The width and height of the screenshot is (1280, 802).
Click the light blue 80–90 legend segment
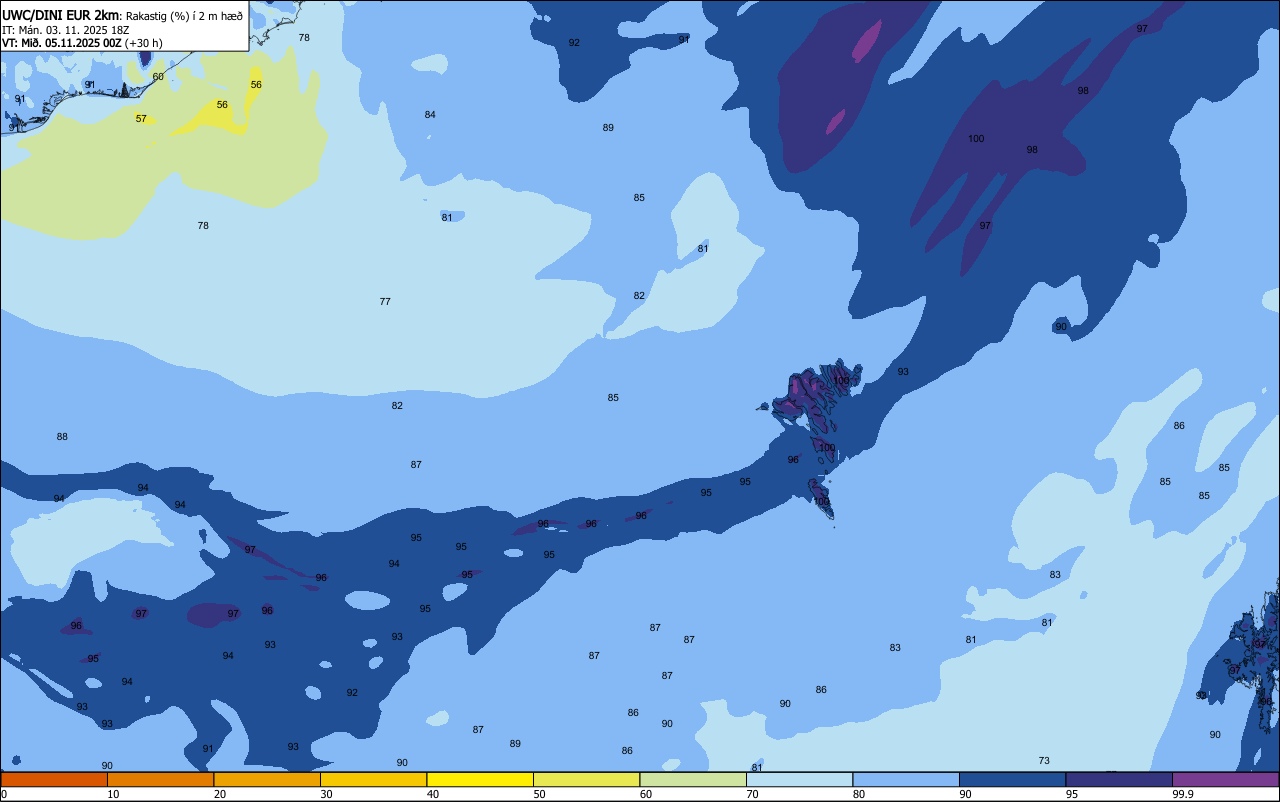tap(906, 779)
